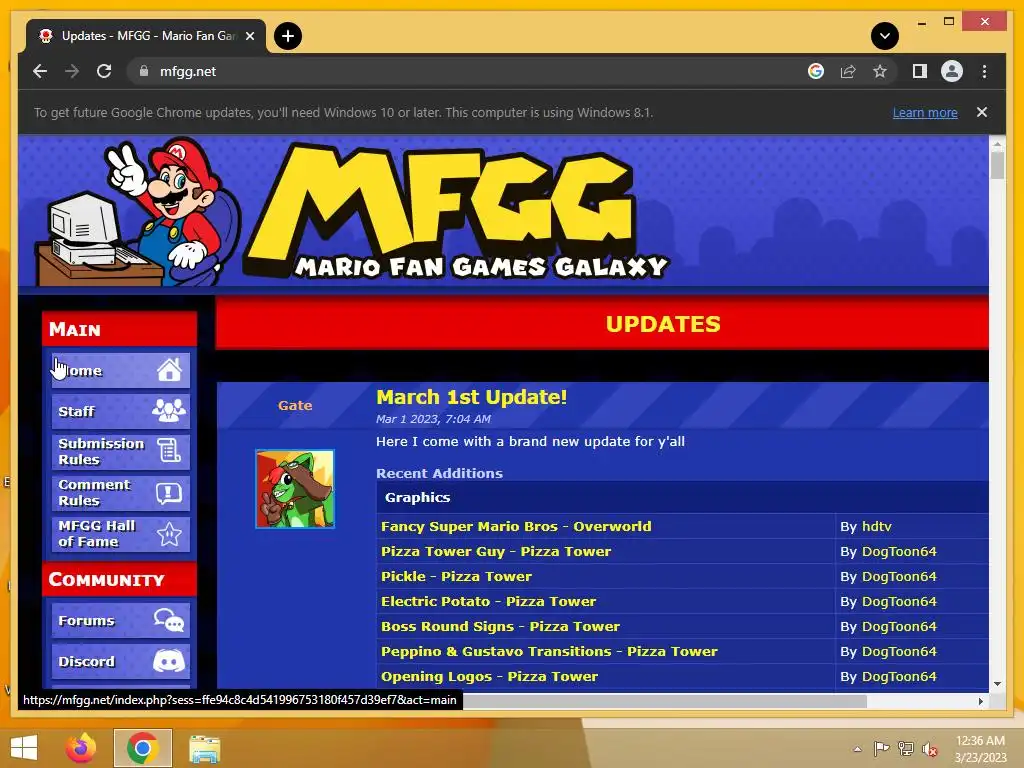
Task: Click the browser forward arrow
Action: [72, 71]
